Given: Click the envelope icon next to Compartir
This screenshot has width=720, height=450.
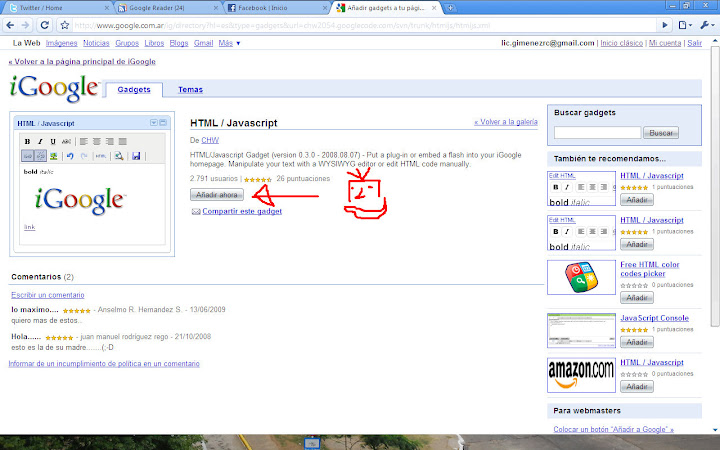Looking at the screenshot, I should point(196,211).
